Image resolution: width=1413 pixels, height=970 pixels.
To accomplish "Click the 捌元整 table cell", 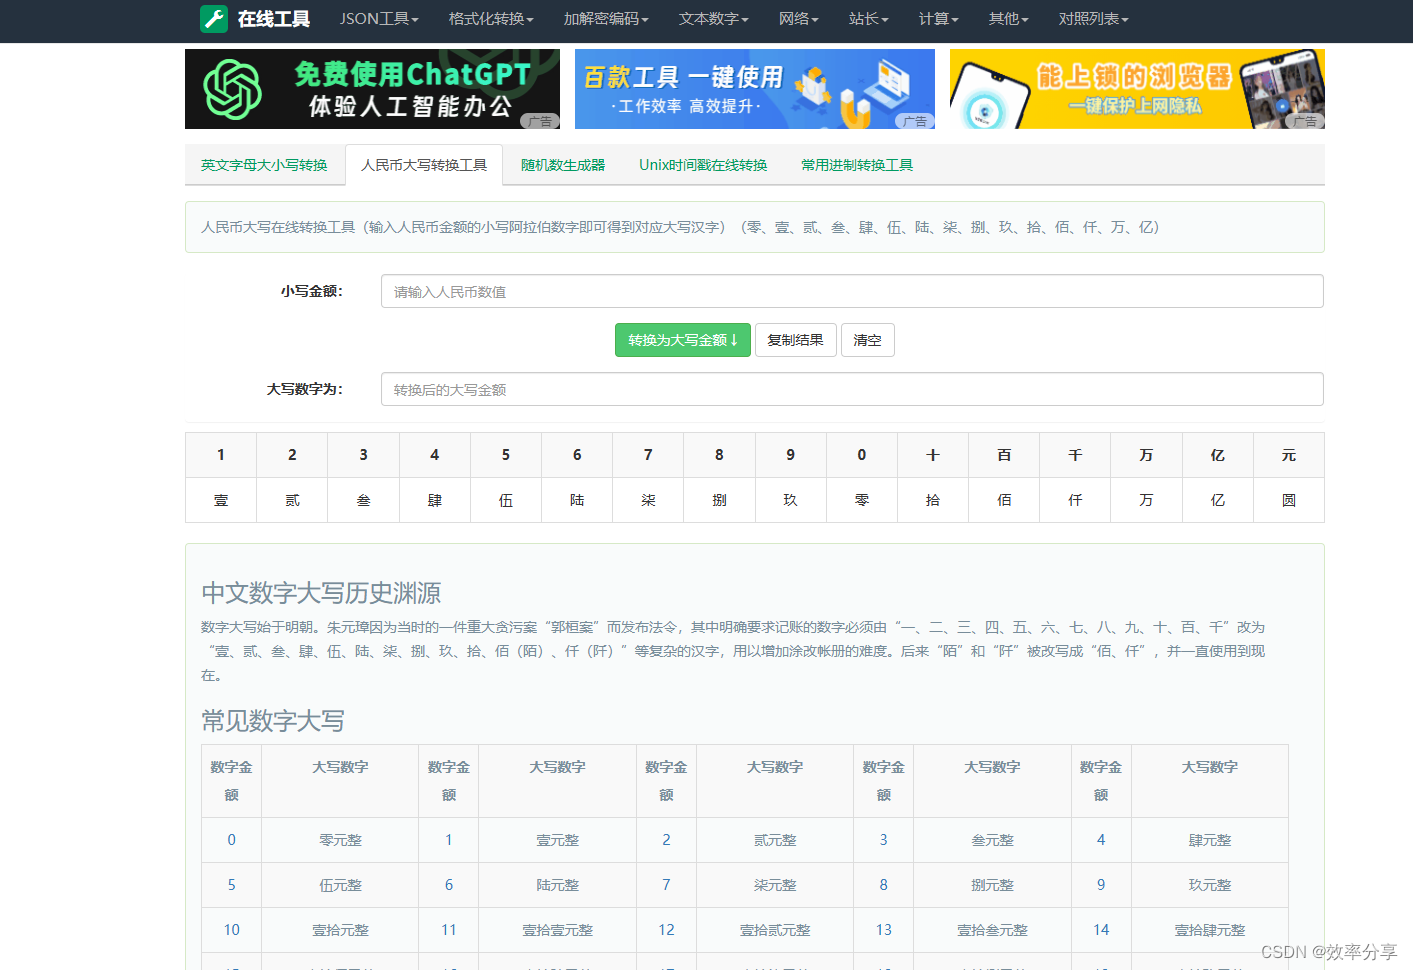I will coord(993,885).
